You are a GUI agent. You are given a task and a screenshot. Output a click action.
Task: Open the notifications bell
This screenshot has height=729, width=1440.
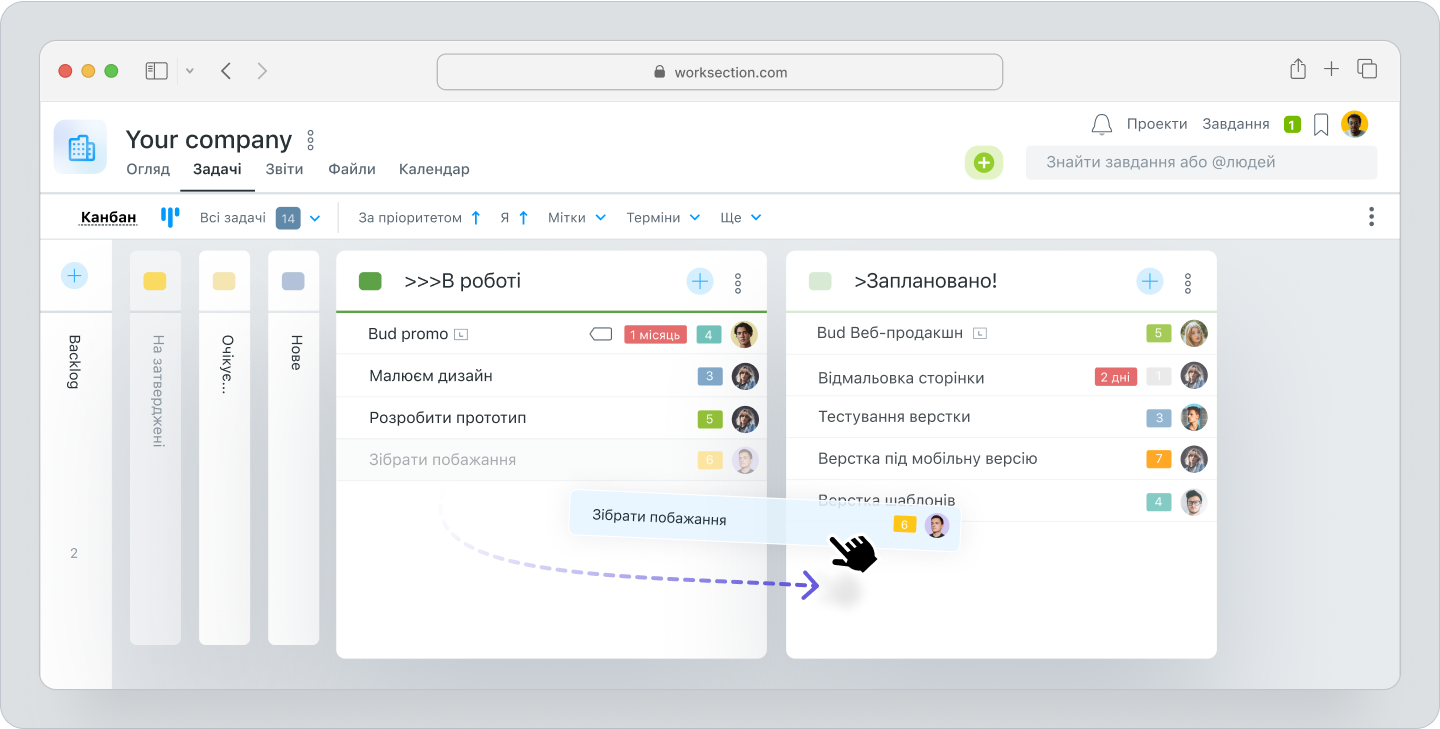1101,123
